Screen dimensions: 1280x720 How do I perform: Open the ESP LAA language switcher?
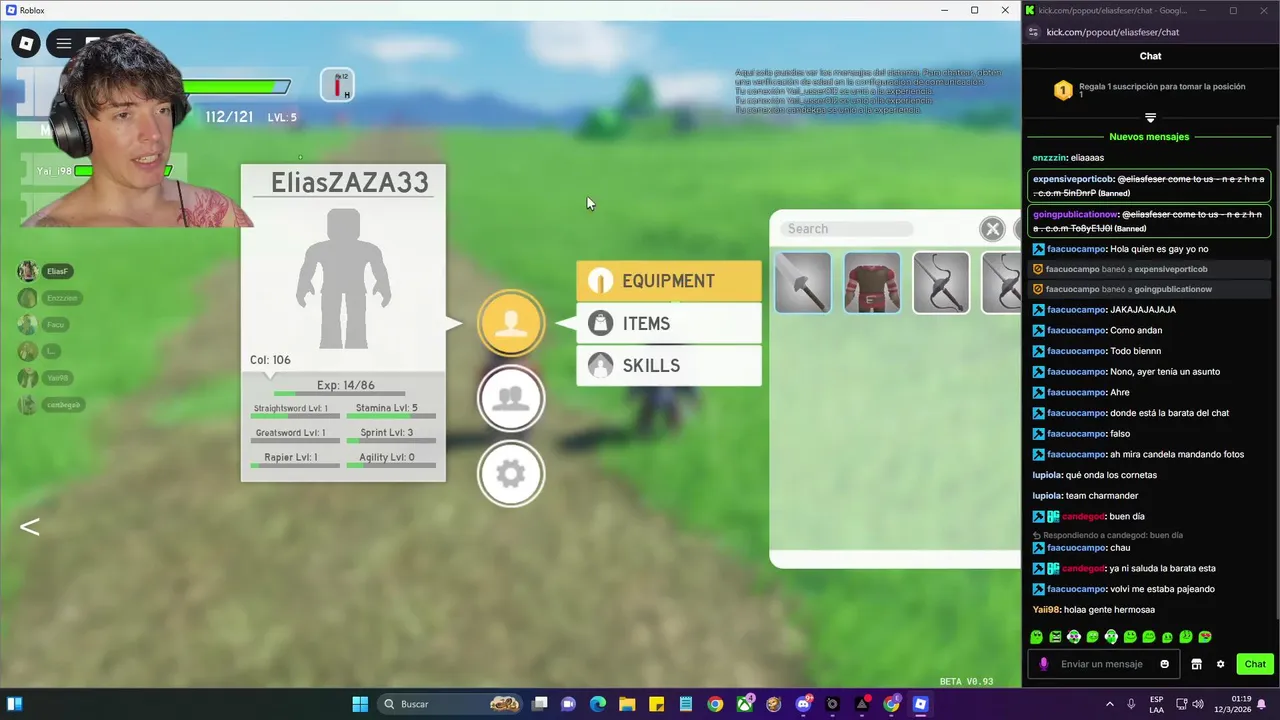point(1156,704)
